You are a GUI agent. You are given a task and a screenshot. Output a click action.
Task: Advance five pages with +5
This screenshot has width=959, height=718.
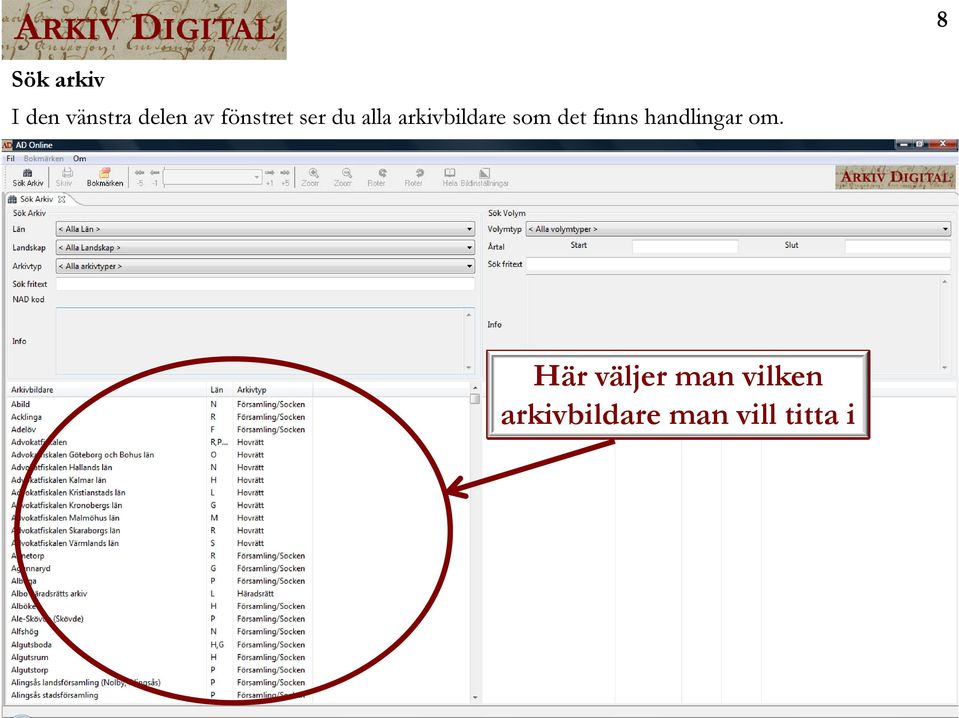pyautogui.click(x=285, y=177)
